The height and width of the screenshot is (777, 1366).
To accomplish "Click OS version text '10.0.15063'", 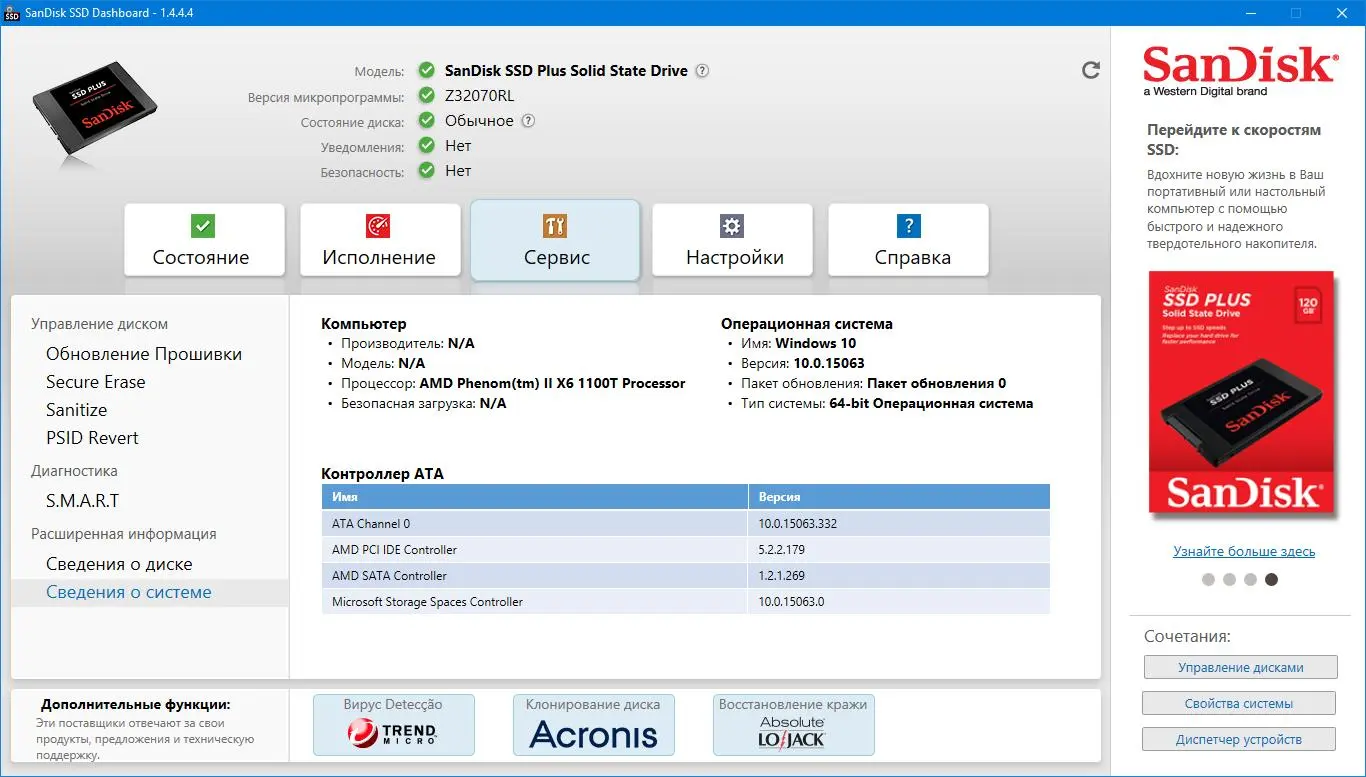I will tap(829, 364).
